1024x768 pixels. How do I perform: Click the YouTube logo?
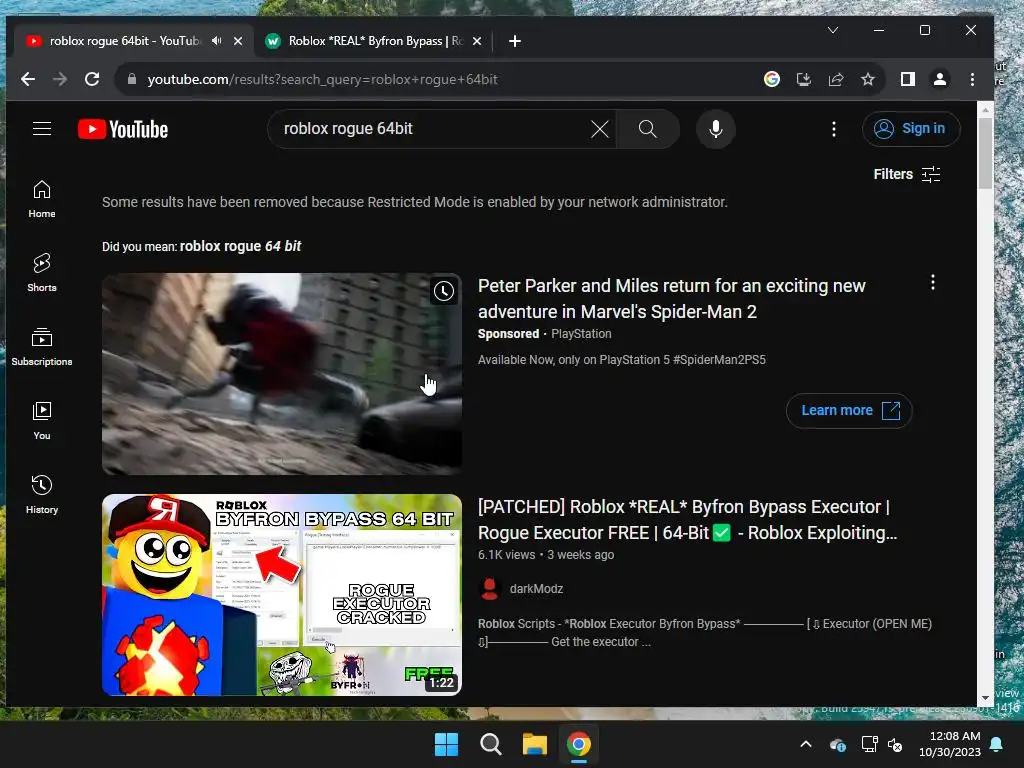(x=123, y=129)
